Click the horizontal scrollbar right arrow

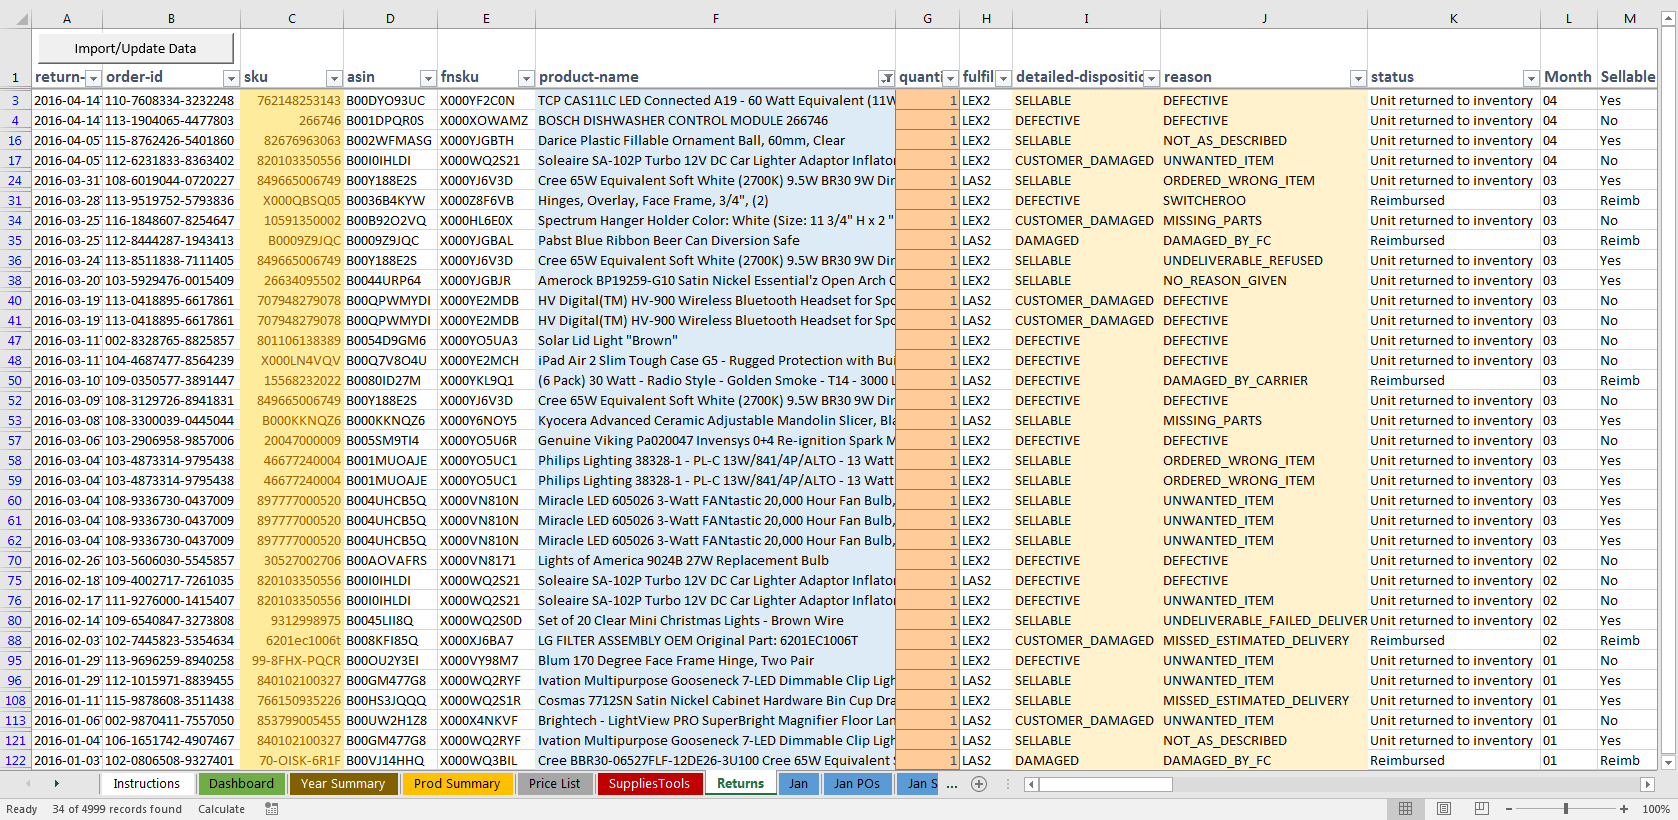pyautogui.click(x=1647, y=784)
